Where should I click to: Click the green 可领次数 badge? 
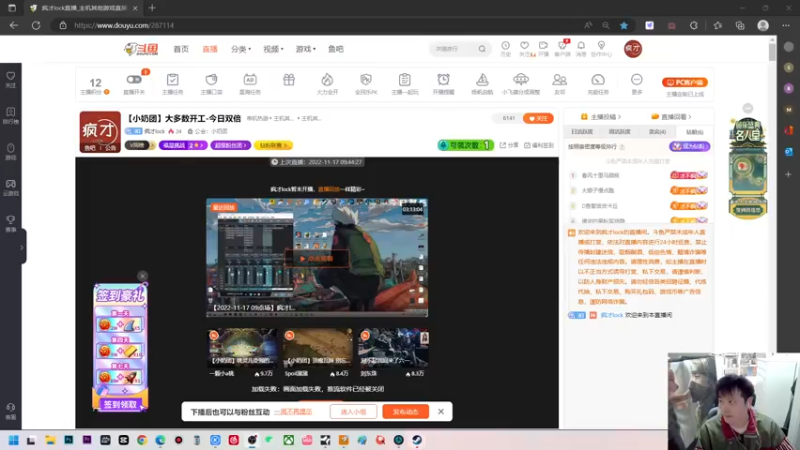[x=465, y=145]
